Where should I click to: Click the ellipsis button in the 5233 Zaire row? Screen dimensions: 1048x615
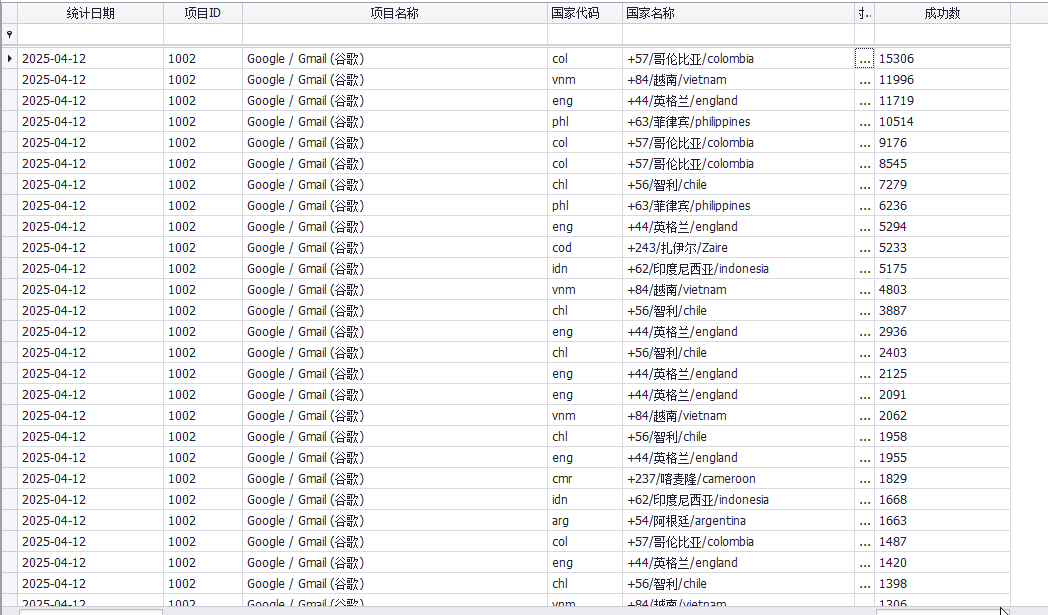pos(864,248)
